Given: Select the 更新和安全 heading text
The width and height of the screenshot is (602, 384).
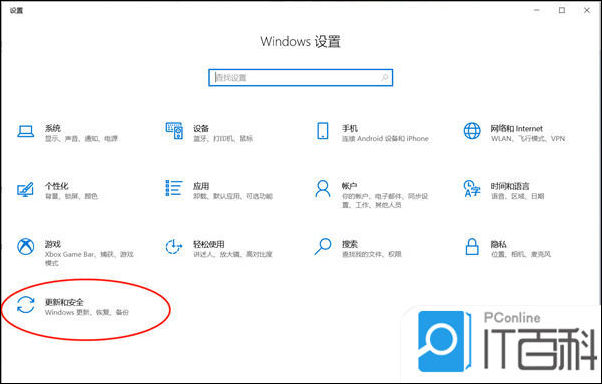Looking at the screenshot, I should pyautogui.click(x=64, y=302).
